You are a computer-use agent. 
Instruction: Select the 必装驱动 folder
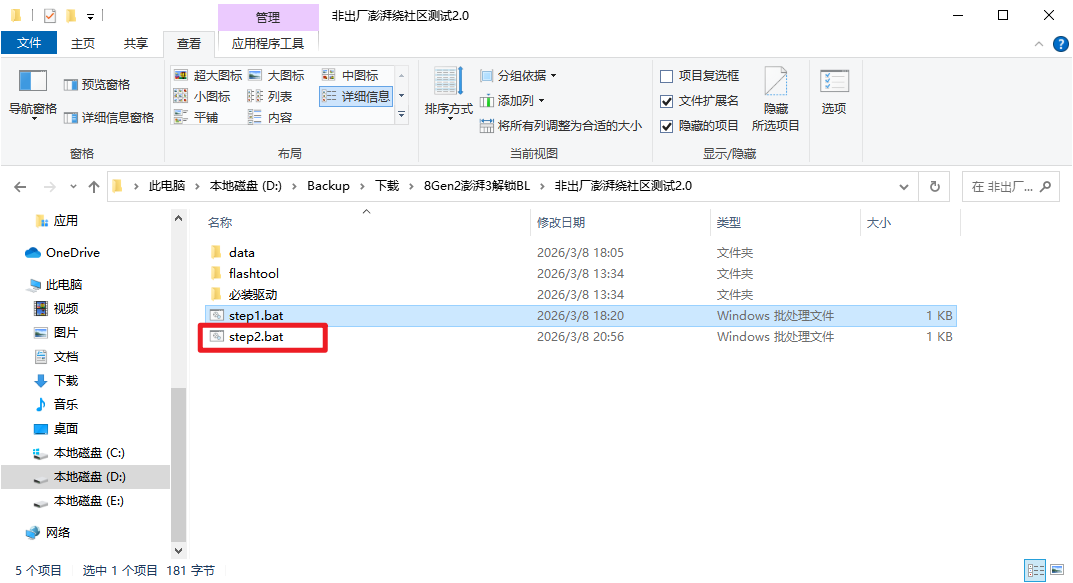point(580,295)
